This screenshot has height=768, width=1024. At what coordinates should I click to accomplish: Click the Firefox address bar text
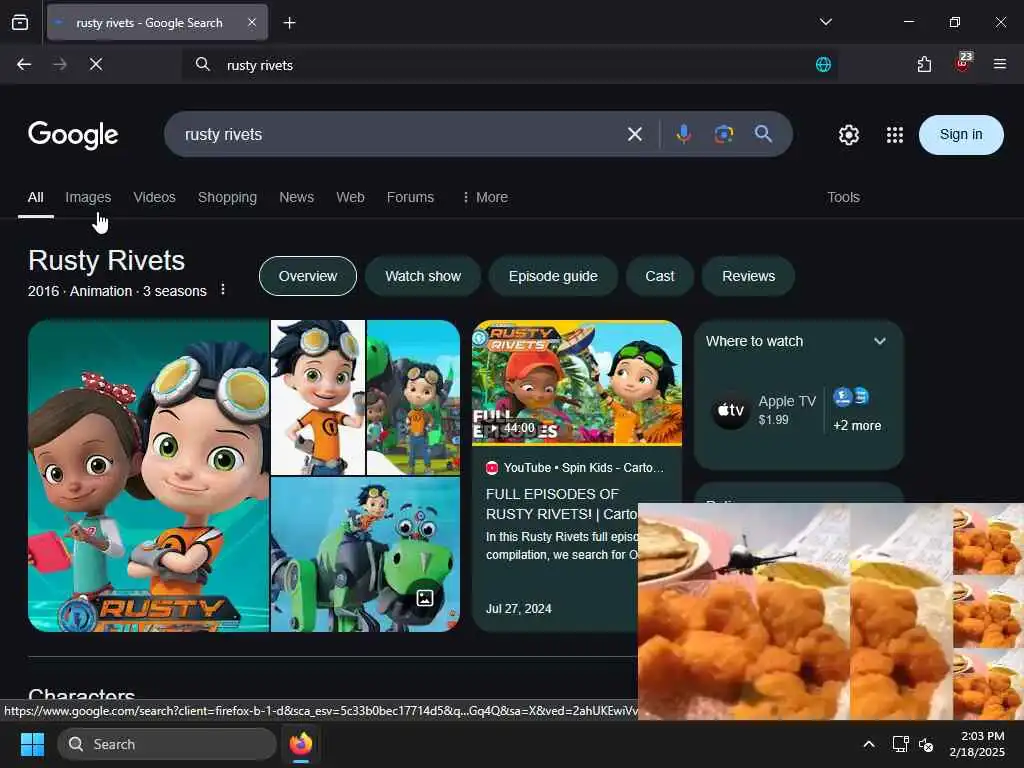click(x=259, y=65)
